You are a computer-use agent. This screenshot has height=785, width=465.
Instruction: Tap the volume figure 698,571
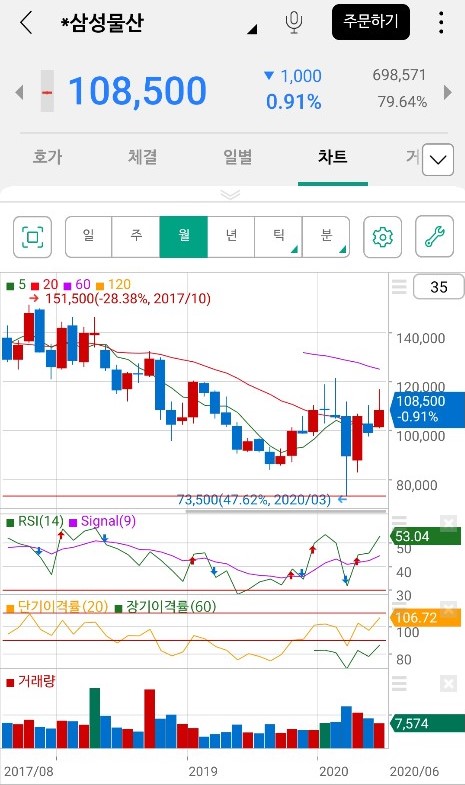(399, 75)
